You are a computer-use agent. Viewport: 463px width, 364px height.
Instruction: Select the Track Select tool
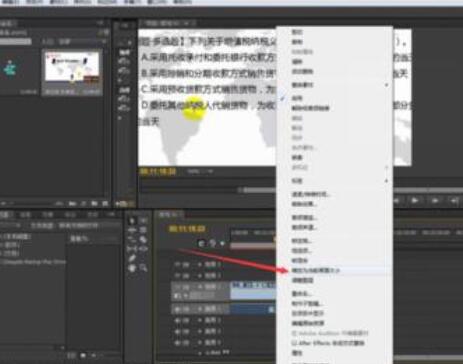pyautogui.click(x=144, y=221)
